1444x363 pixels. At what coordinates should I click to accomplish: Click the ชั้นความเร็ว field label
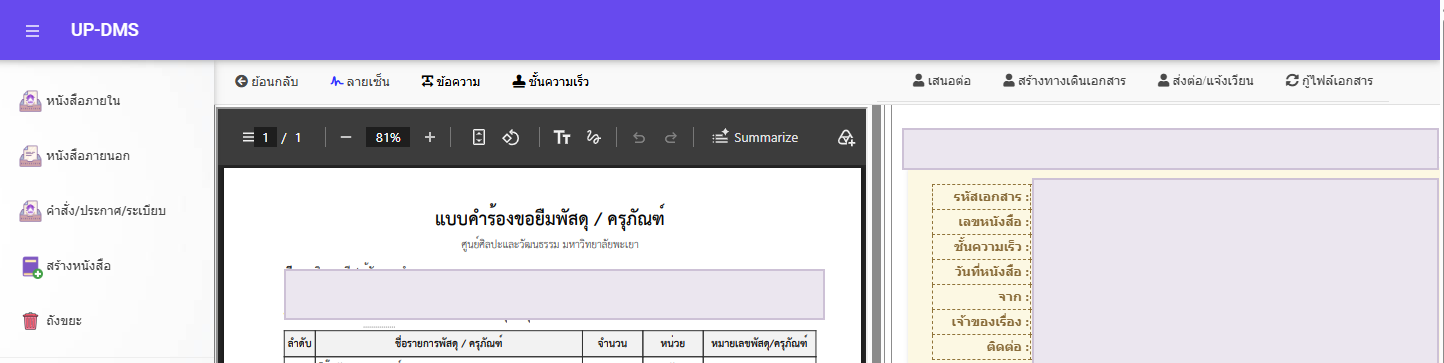(992, 246)
